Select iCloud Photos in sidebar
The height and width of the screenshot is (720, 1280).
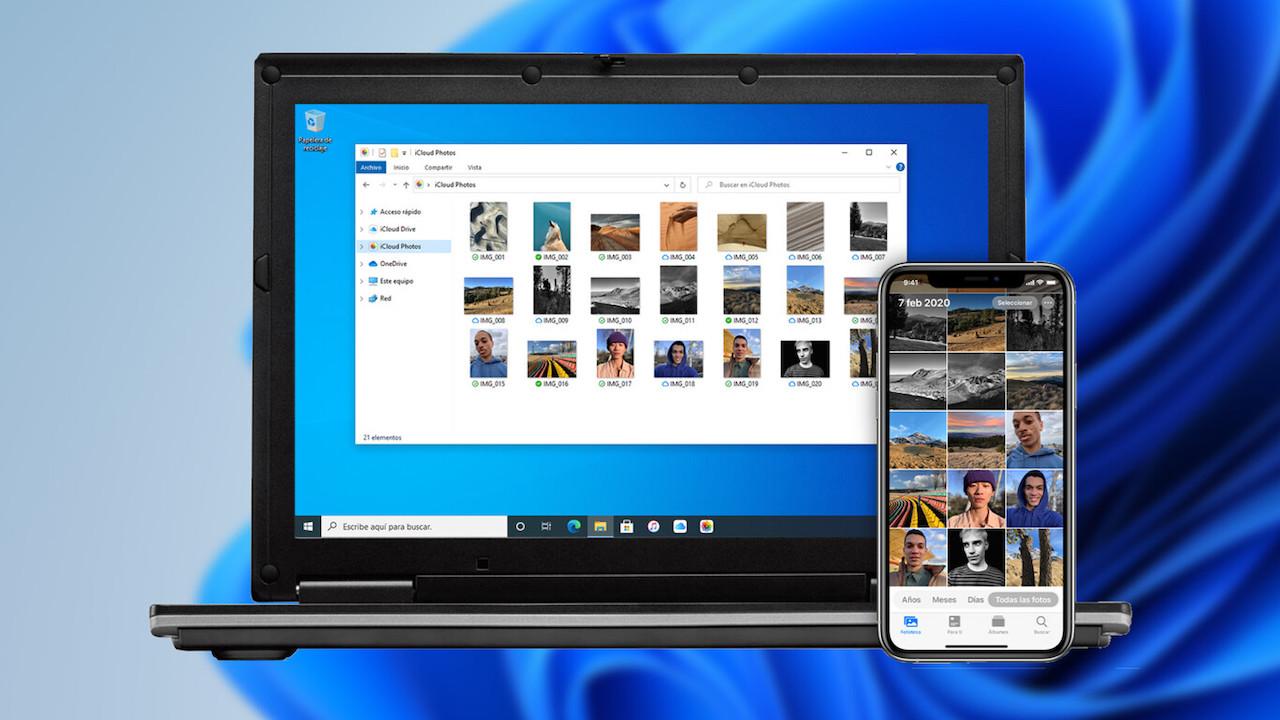[404, 246]
